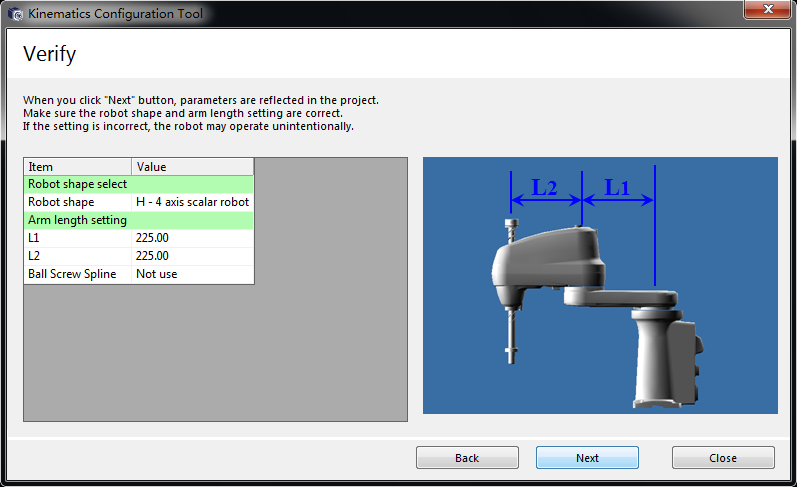Select the Value column header
The image size is (797, 487).
tap(193, 167)
